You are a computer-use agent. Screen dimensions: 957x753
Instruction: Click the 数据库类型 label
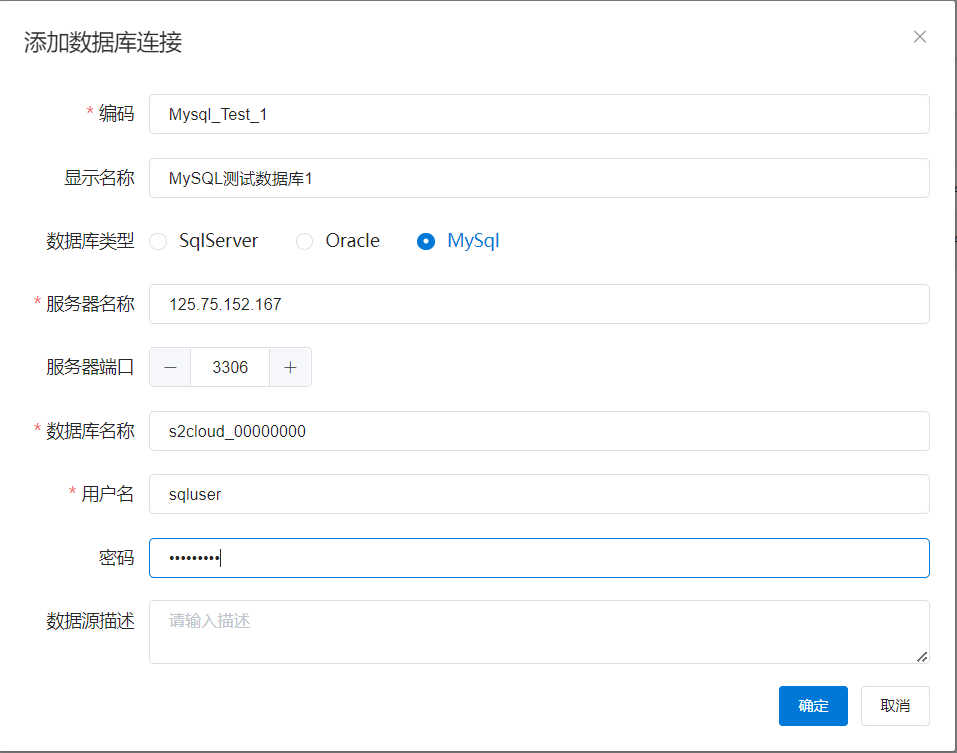pyautogui.click(x=90, y=241)
